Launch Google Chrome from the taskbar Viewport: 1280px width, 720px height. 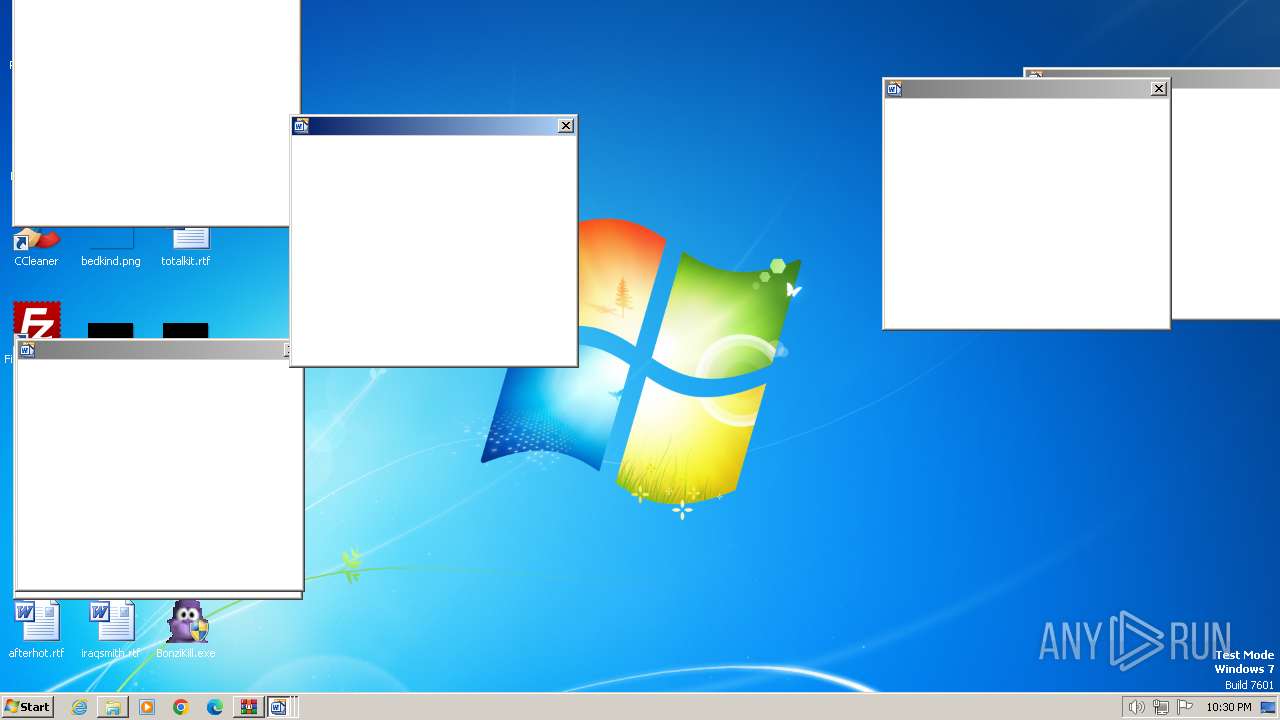coord(181,707)
